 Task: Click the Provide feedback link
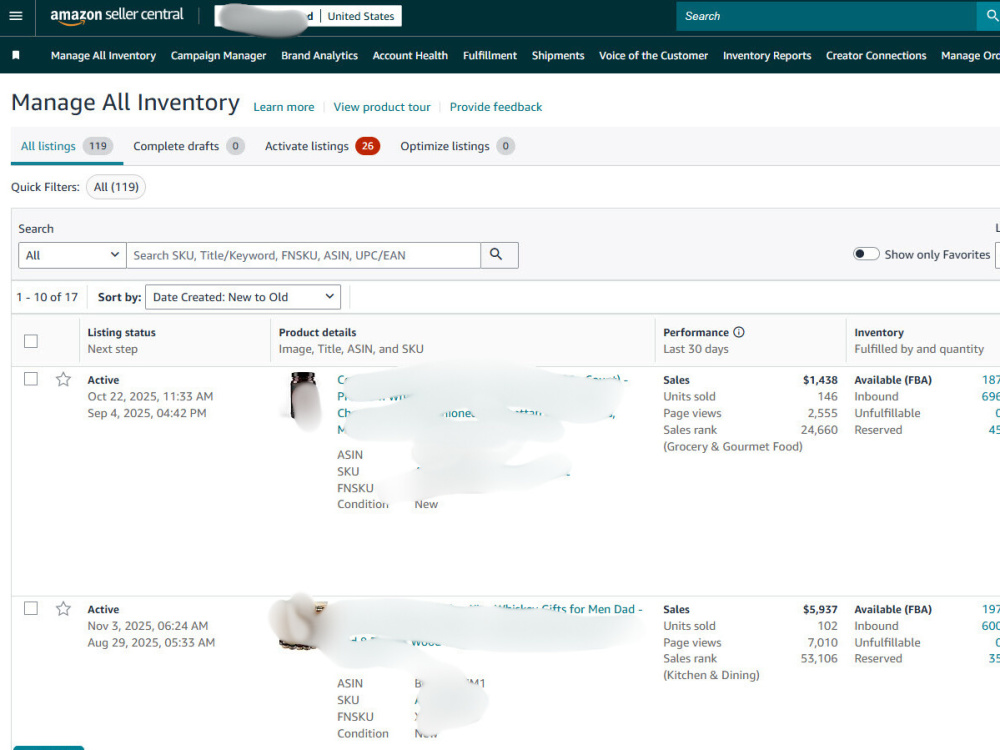click(x=496, y=107)
